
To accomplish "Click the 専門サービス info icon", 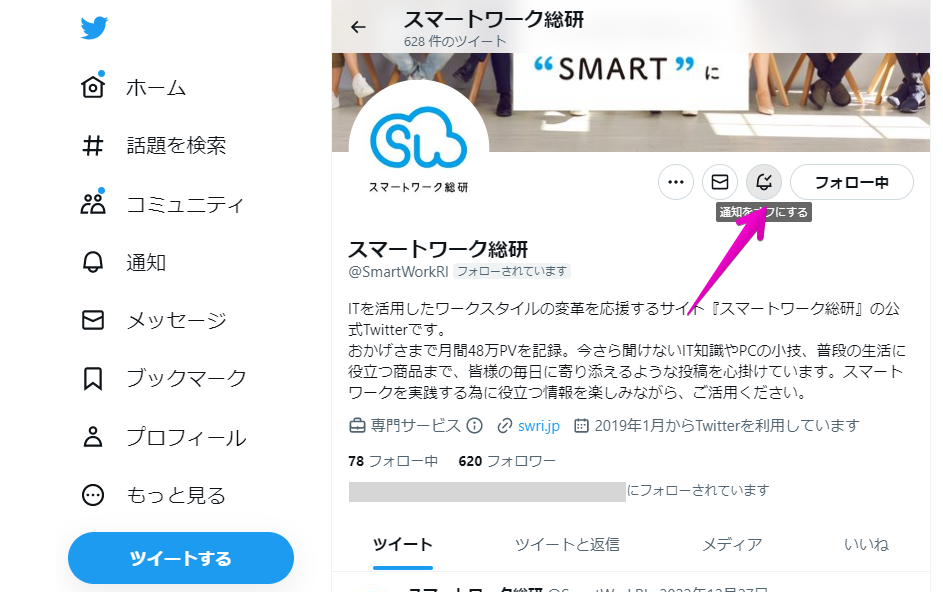I will point(475,426).
